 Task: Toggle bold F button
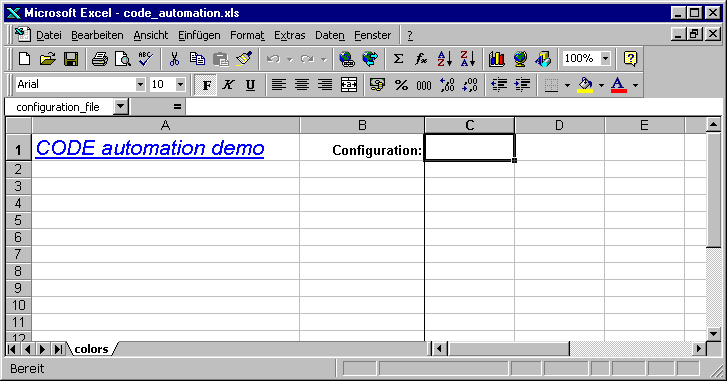tap(206, 85)
